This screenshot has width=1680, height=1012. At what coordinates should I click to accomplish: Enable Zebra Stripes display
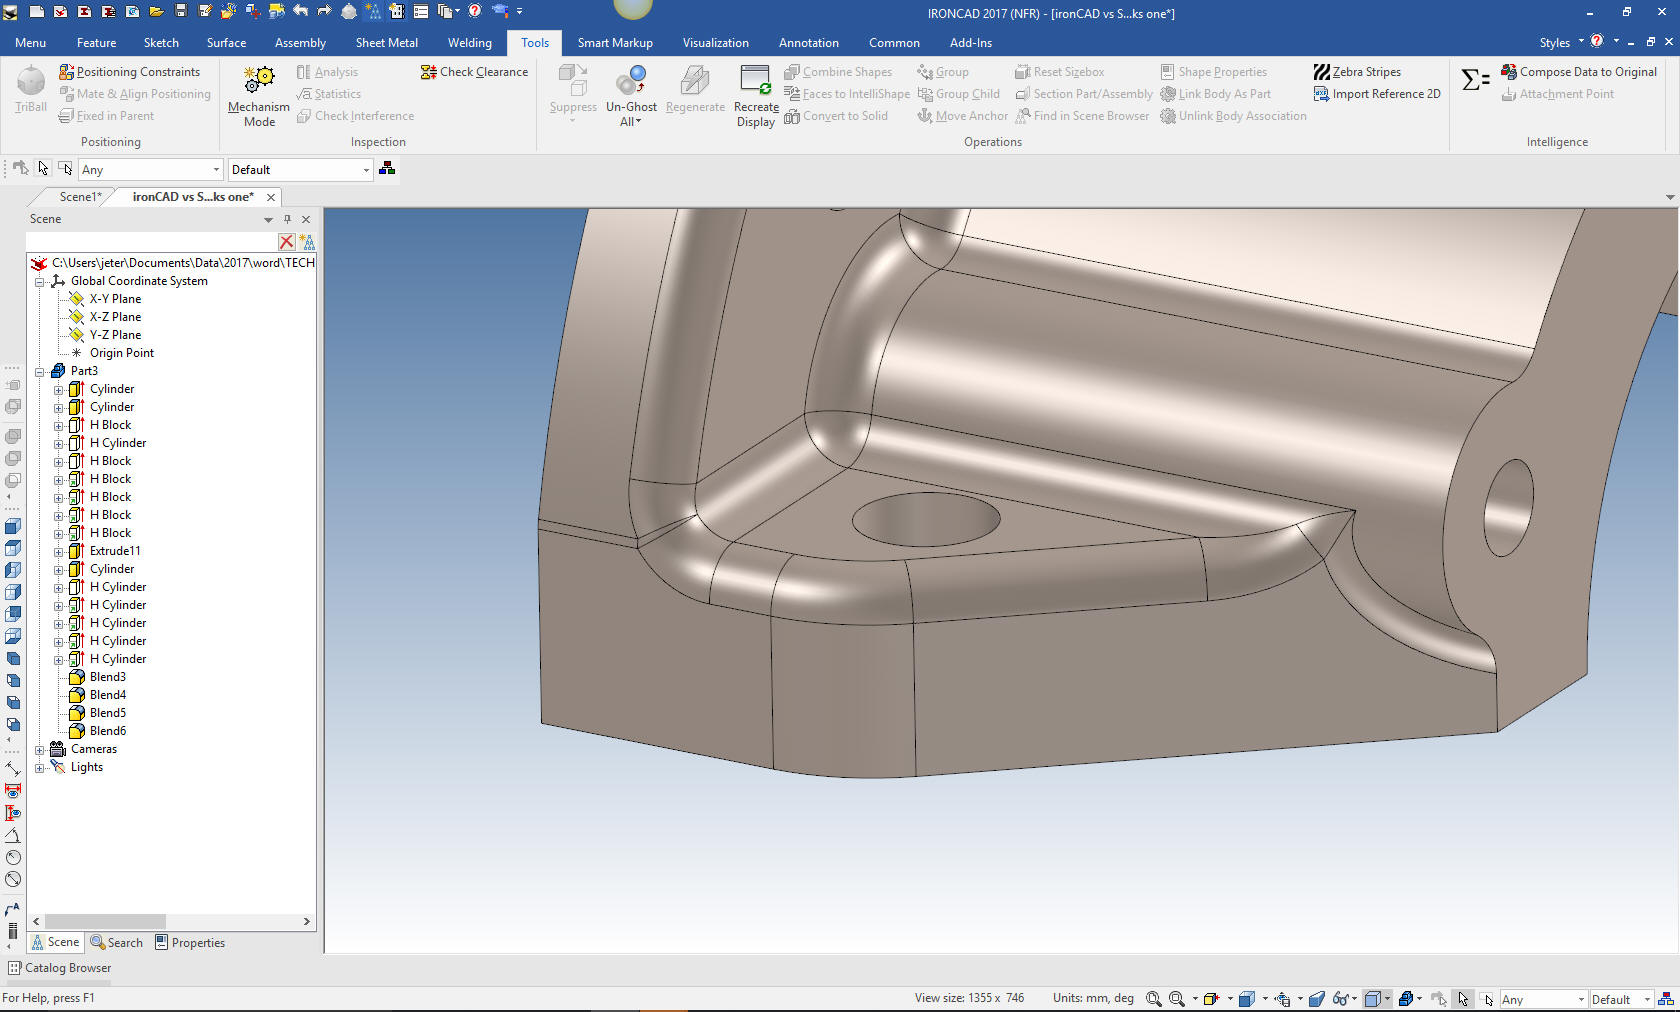[1357, 72]
